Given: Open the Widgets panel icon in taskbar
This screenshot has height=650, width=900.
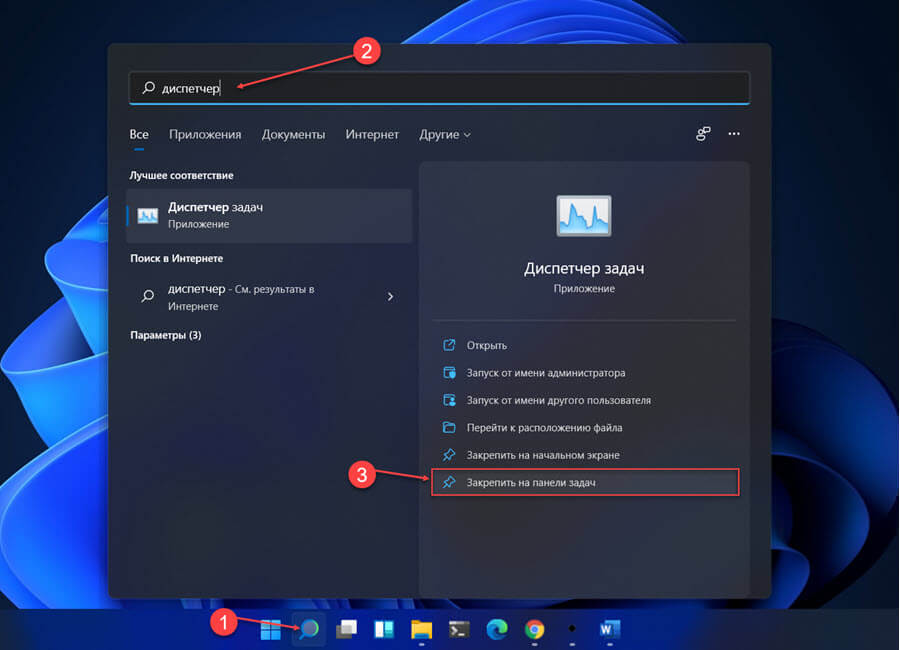Looking at the screenshot, I should 384,629.
